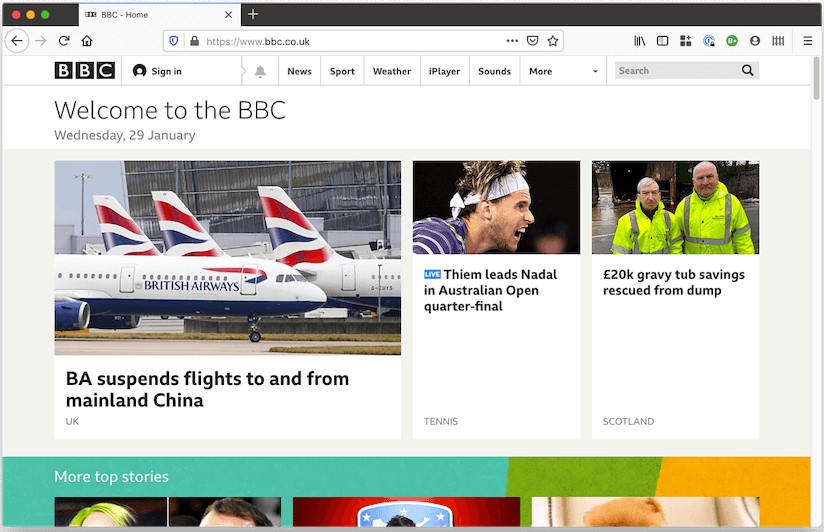
Task: Select the BBC - Home tab
Action: point(160,14)
